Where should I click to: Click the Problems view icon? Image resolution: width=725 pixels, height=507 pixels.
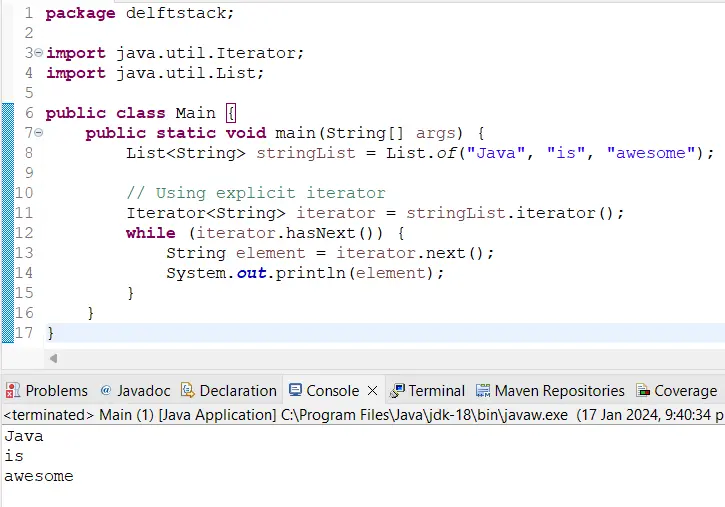(13, 391)
